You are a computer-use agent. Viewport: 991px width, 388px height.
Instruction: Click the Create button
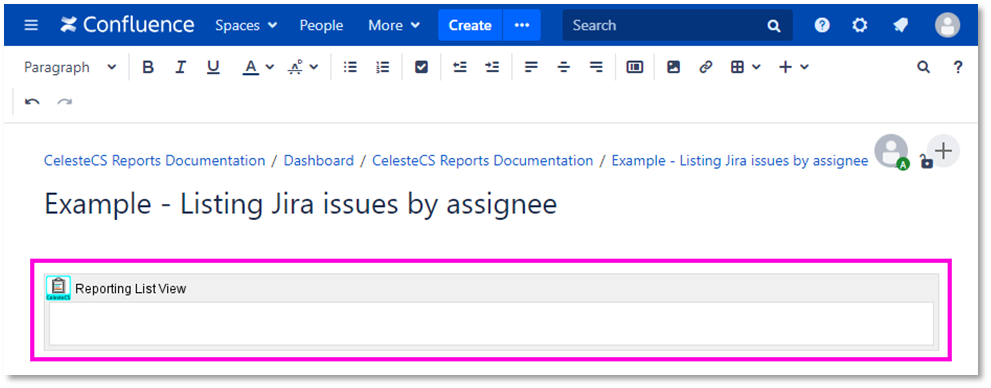(470, 25)
